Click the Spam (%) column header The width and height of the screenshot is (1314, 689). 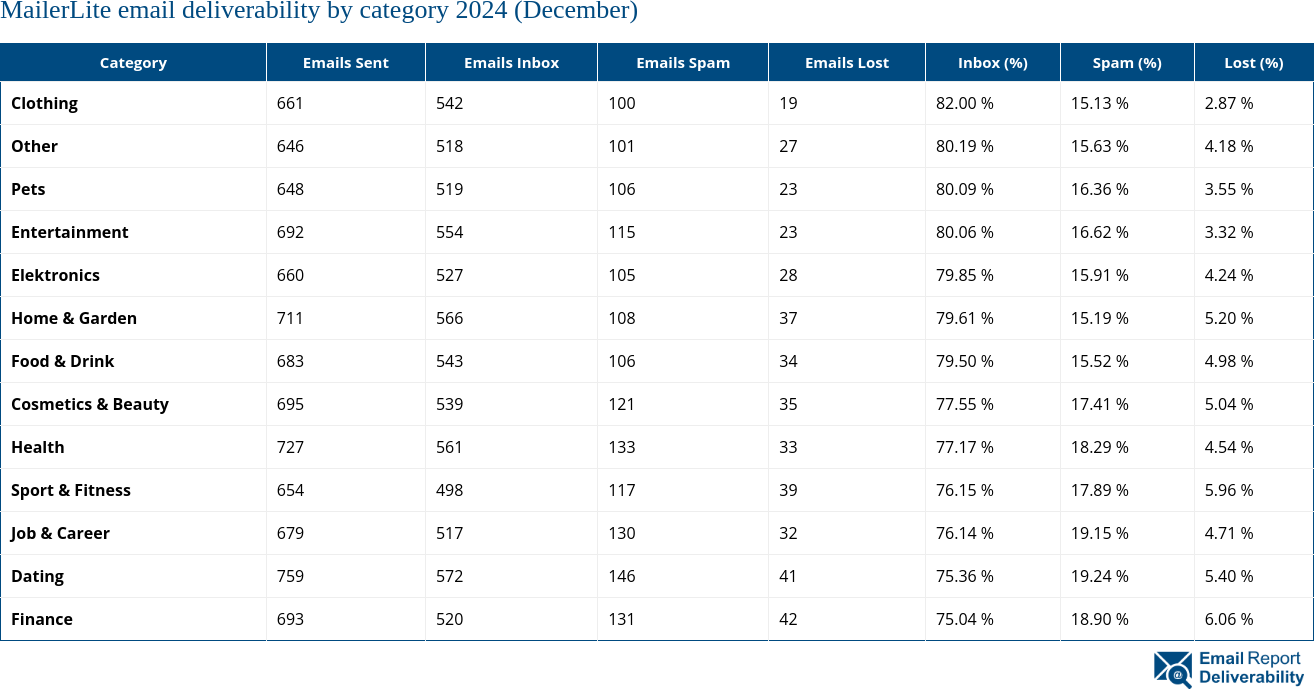pyautogui.click(x=1127, y=62)
